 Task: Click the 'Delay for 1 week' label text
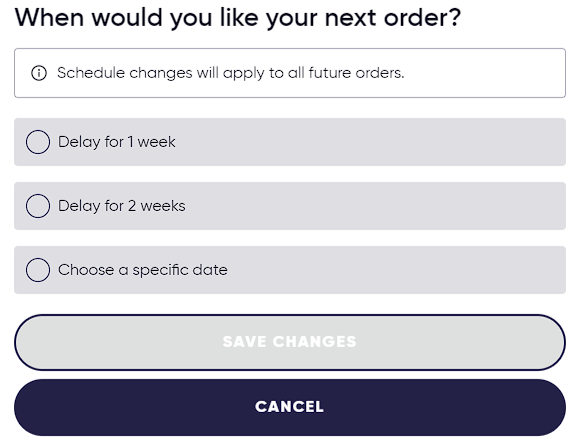[x=116, y=142]
